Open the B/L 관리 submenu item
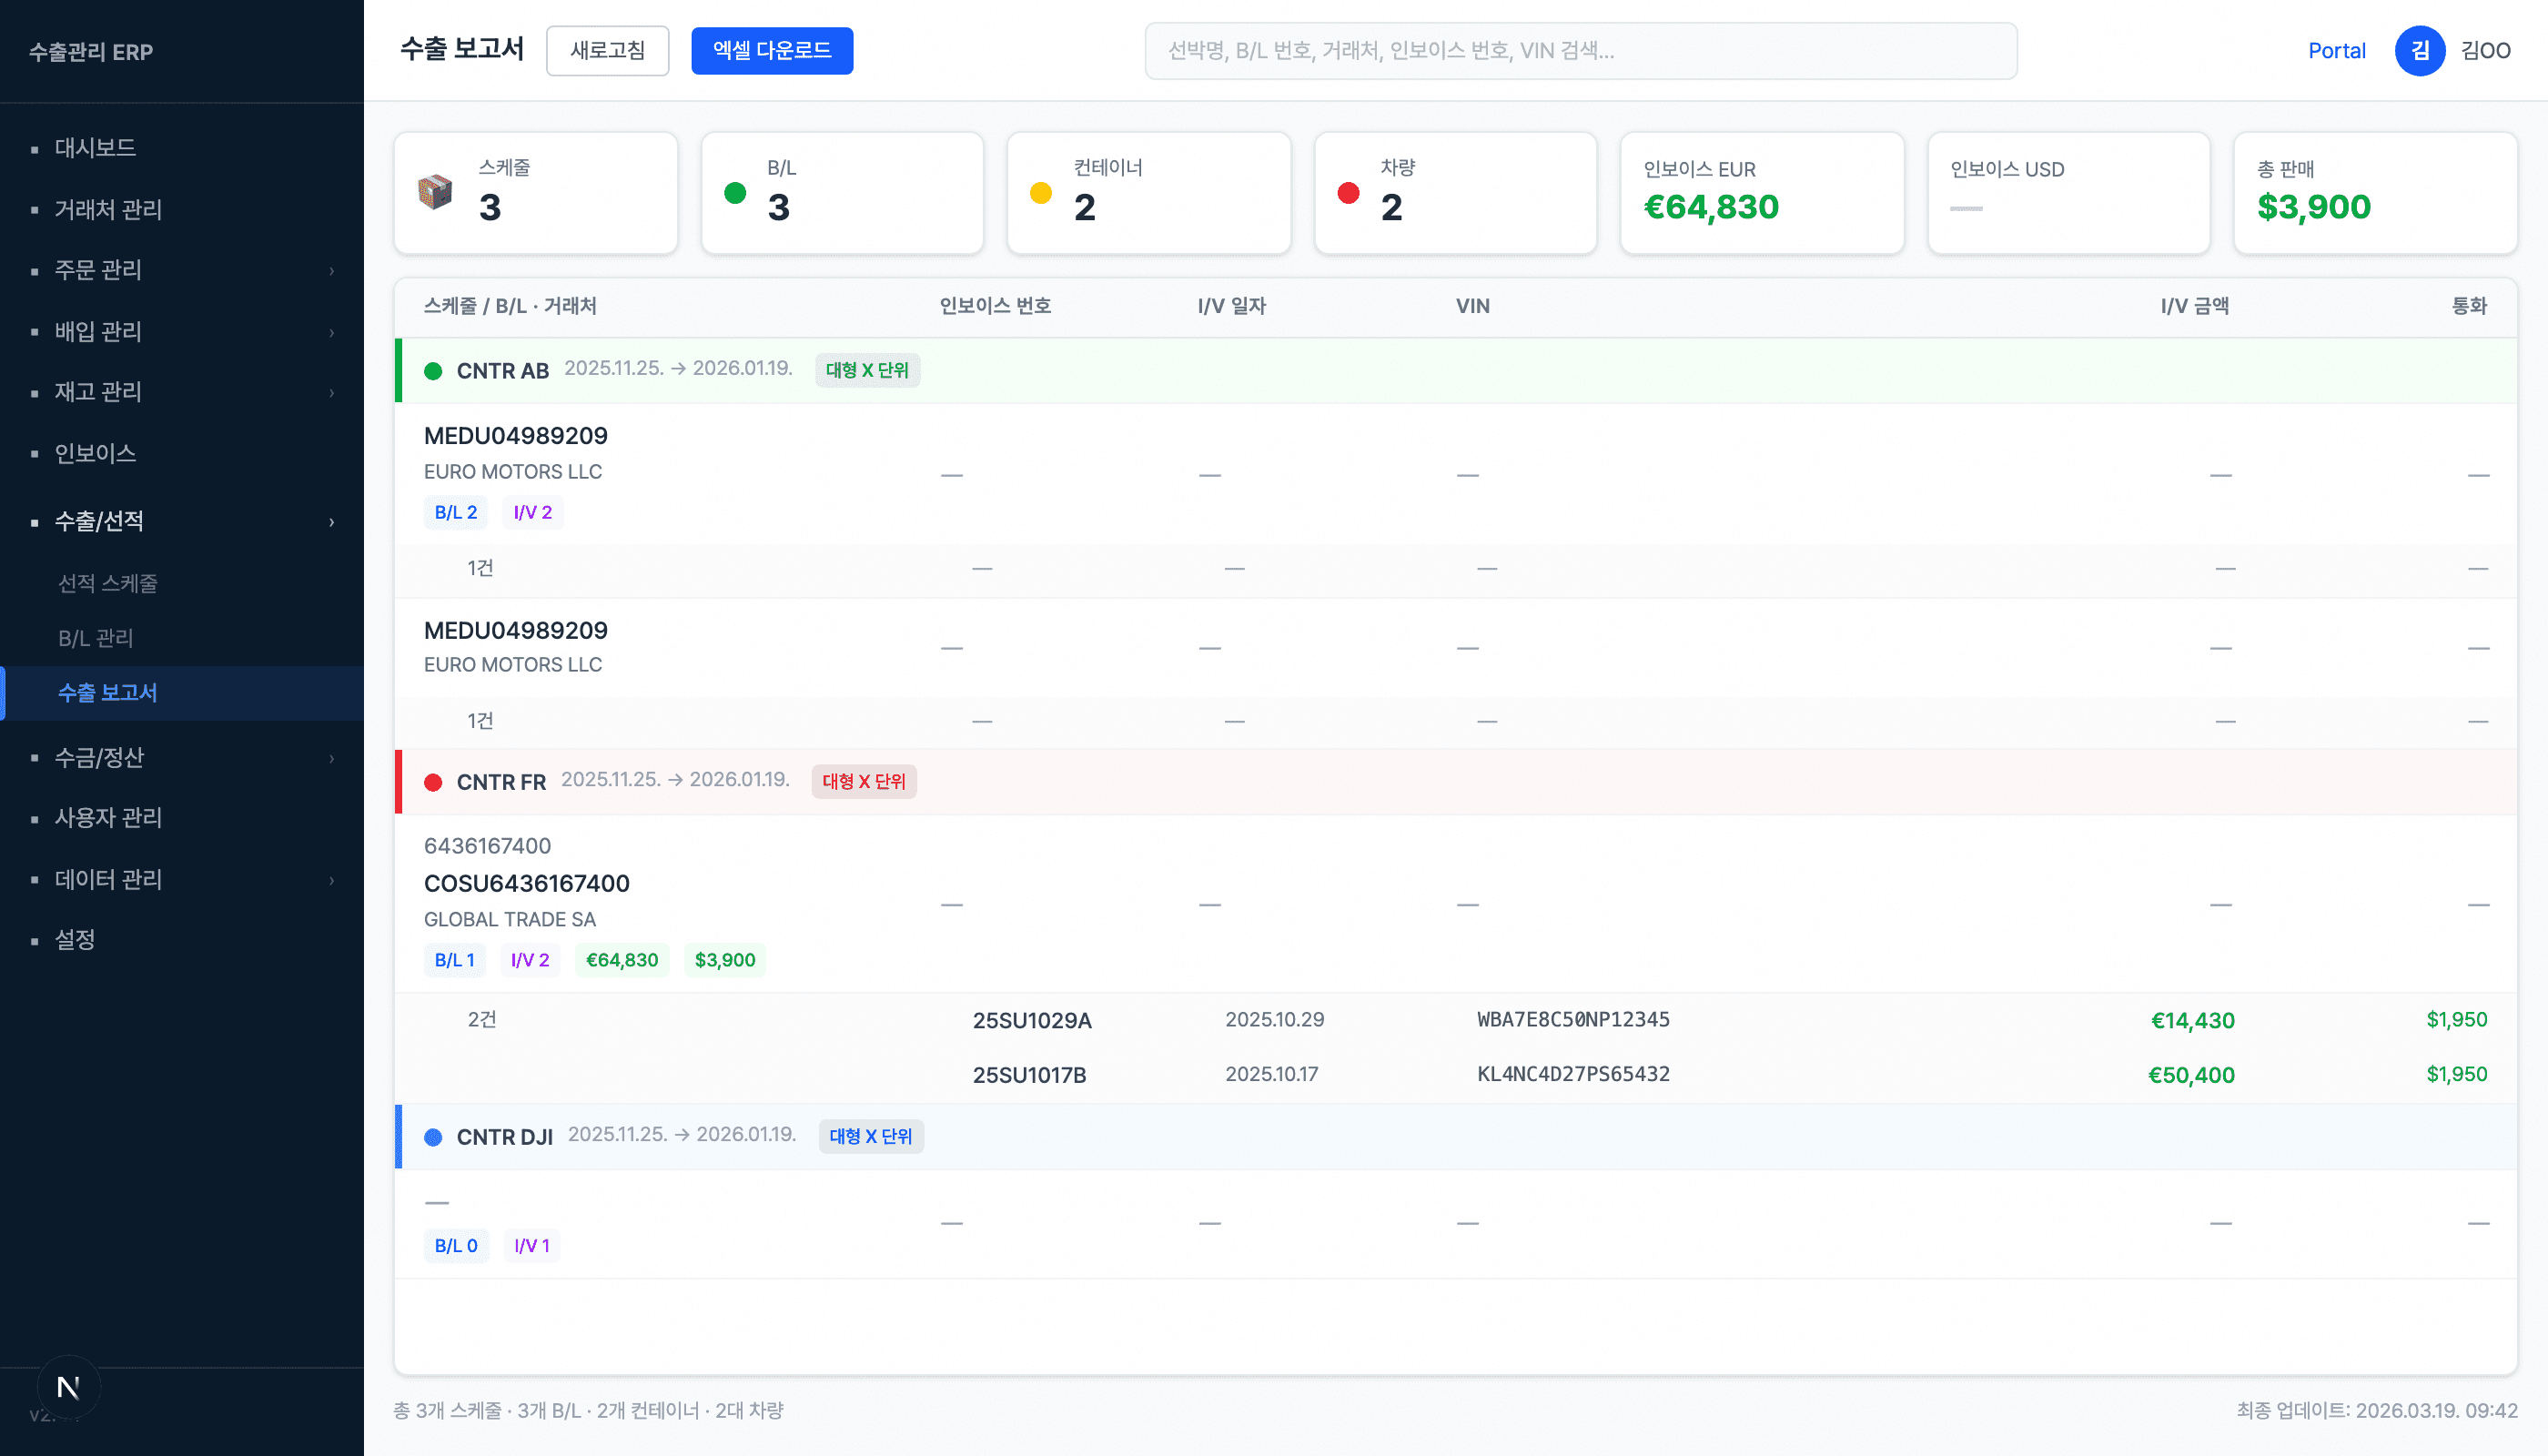Screen dimensions: 2548x1456 (x=96, y=638)
